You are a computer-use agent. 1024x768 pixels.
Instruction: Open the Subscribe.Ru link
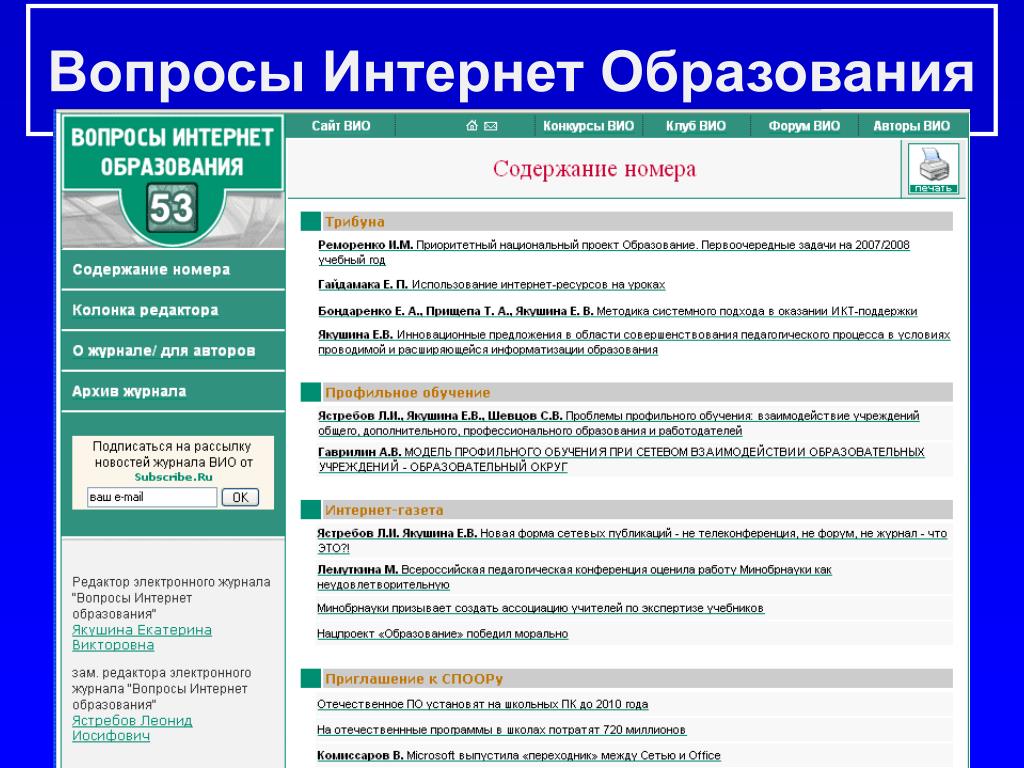[174, 477]
